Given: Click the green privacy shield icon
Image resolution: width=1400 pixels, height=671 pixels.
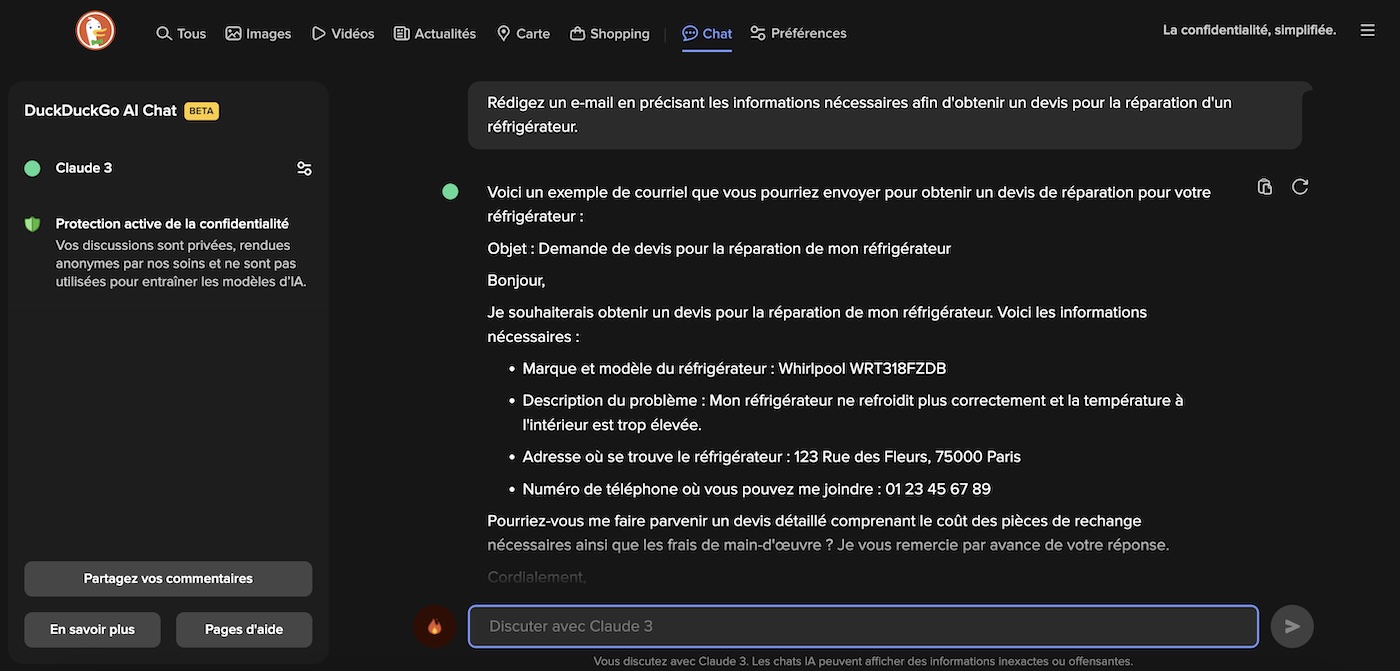Looking at the screenshot, I should coord(33,223).
